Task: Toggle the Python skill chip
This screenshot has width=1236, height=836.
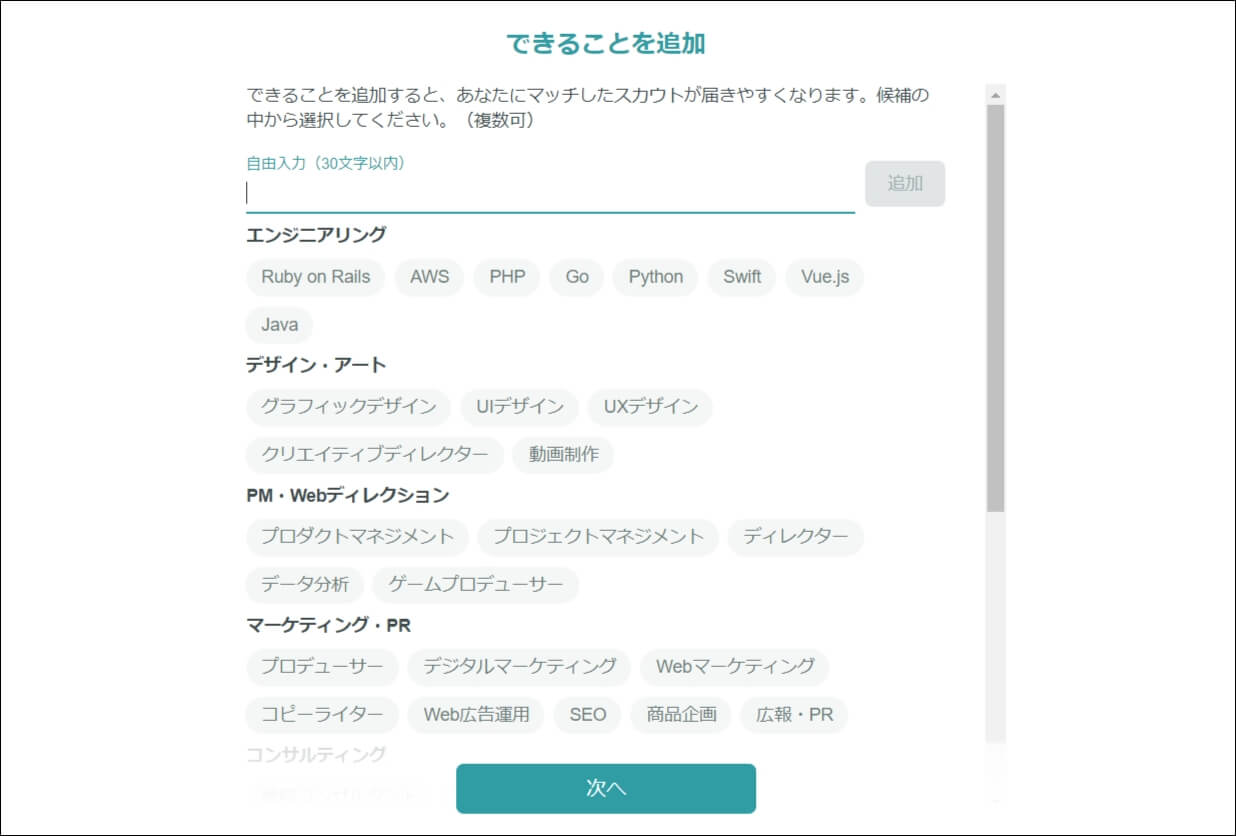Action: [x=655, y=277]
